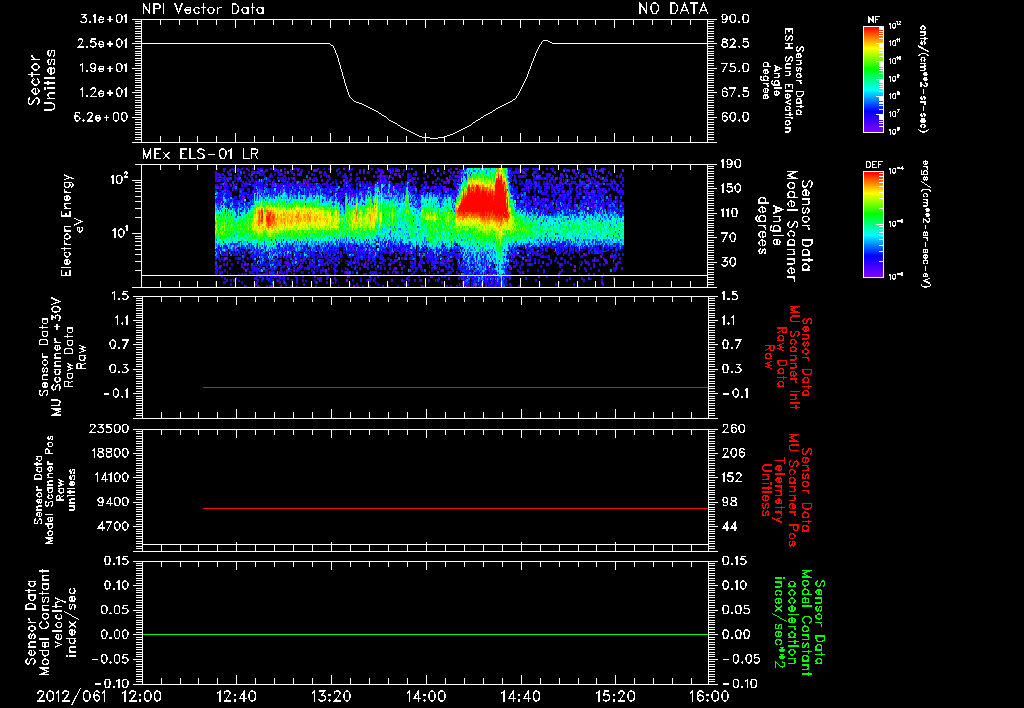This screenshot has height=708, width=1024.
Task: Click the red line in Scanner Pos panel
Action: click(455, 508)
